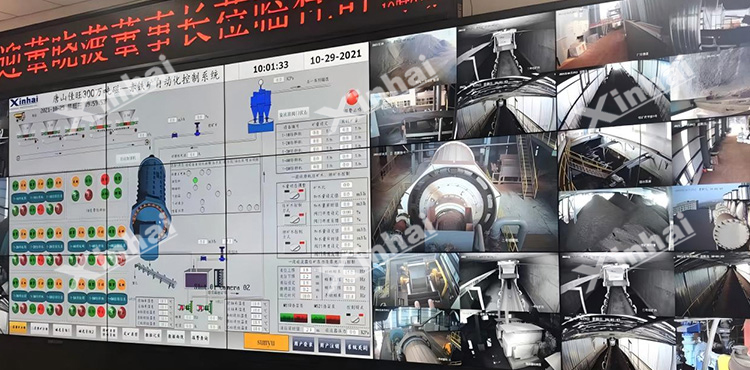Select the green-red level bar indicator
This screenshot has width=750, height=370.
(x=293, y=317)
